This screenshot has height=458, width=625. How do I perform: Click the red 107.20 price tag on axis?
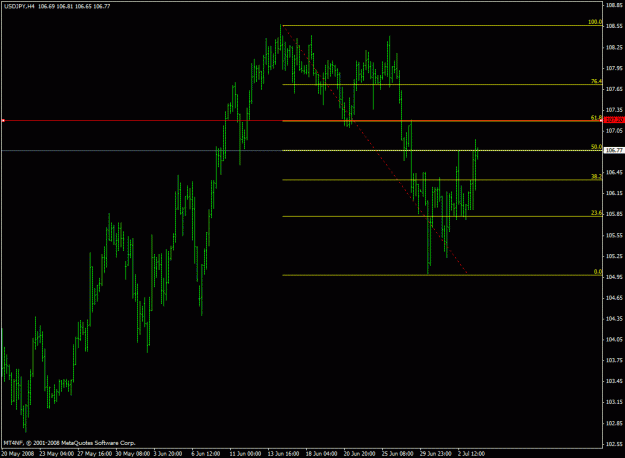[614, 120]
